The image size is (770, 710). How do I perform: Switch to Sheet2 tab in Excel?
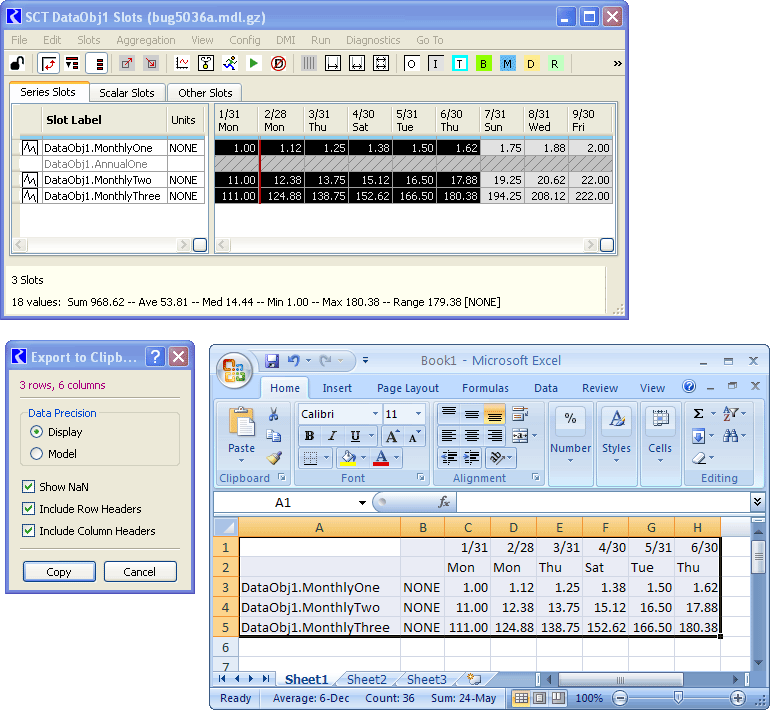point(367,679)
